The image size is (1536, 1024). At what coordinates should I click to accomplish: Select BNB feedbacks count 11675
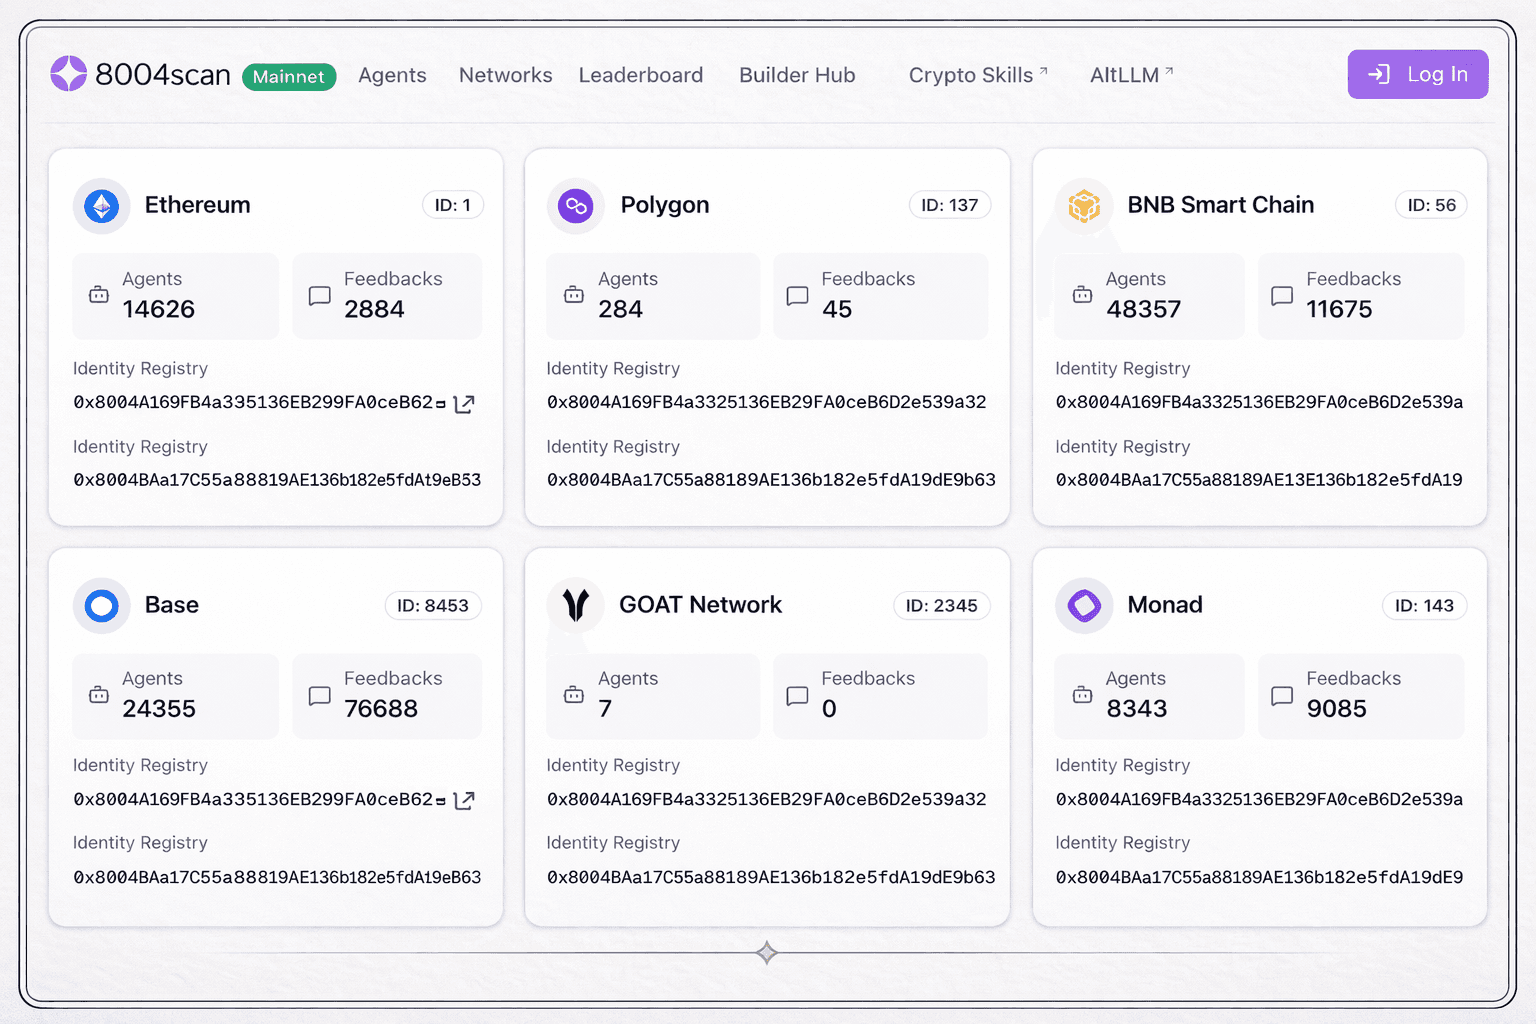1339,309
